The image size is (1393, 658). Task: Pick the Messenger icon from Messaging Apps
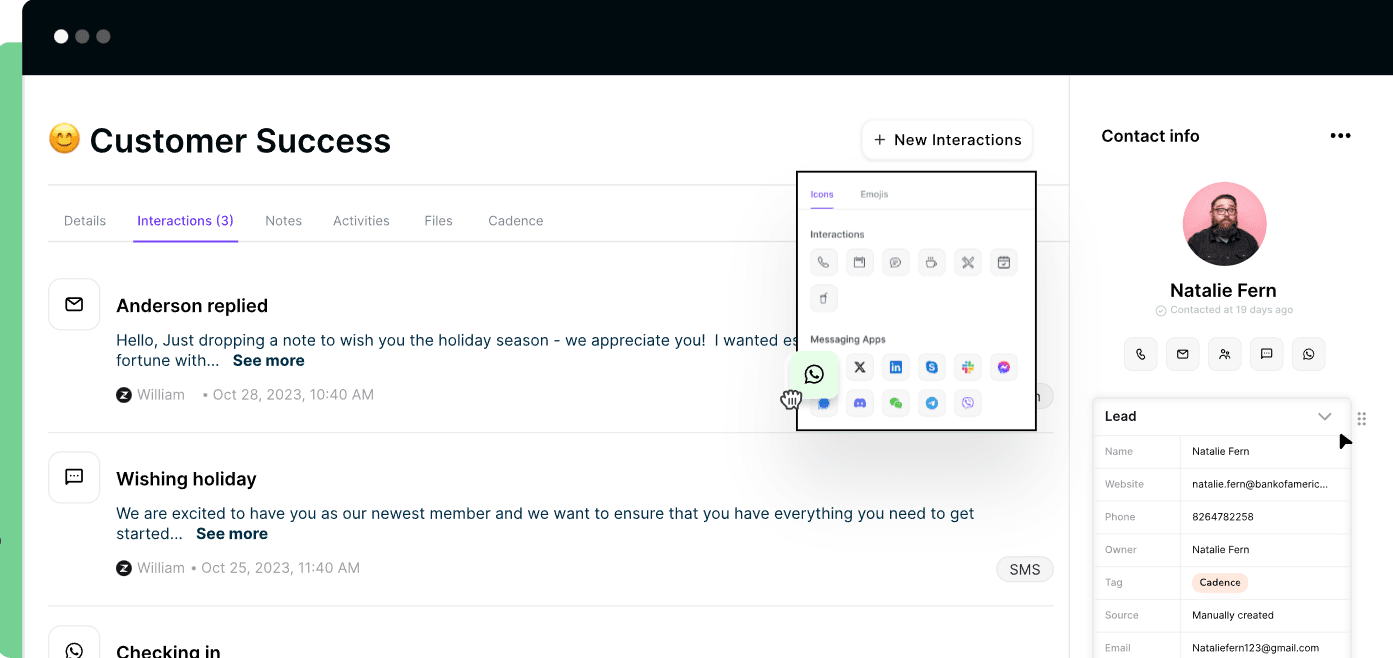click(x=1003, y=367)
